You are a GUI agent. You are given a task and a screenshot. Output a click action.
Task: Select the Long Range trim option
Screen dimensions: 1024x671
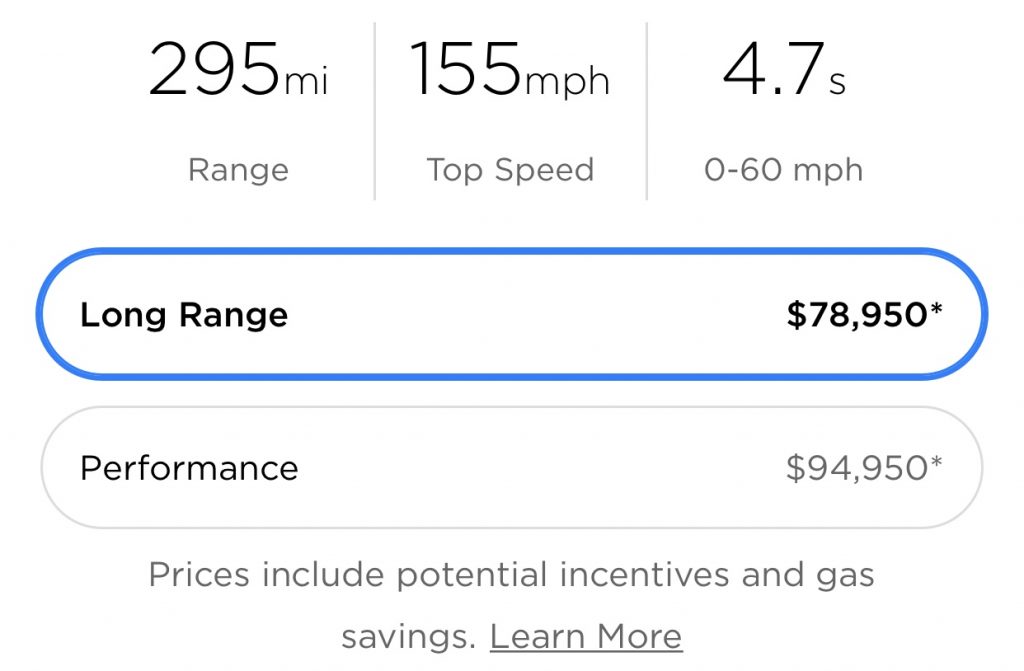coord(512,314)
